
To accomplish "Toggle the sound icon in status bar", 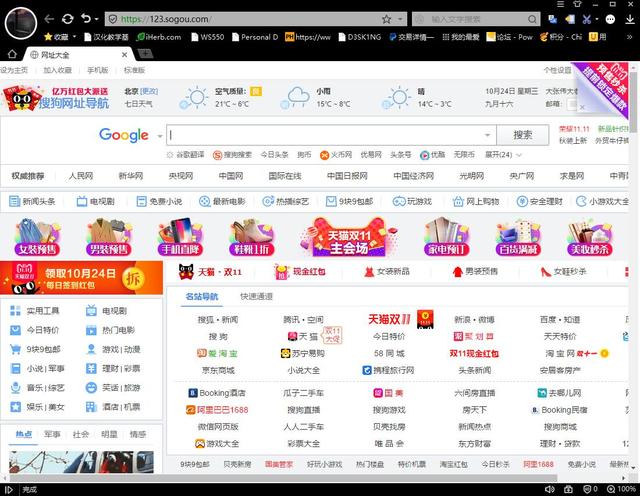I will [x=550, y=489].
